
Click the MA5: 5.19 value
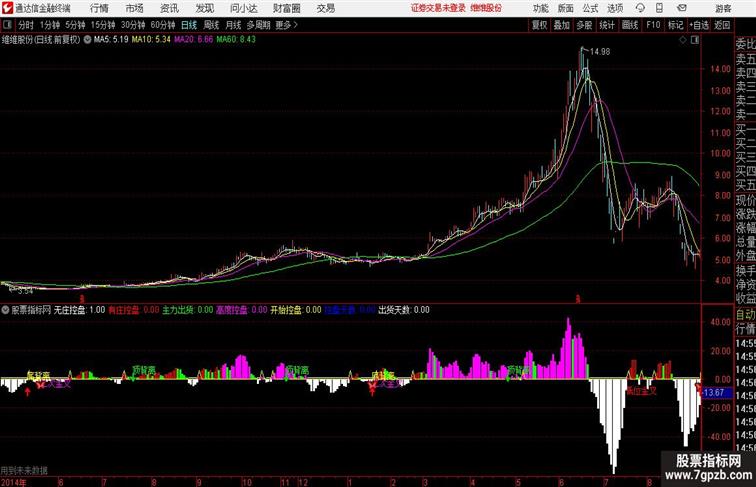pos(111,40)
